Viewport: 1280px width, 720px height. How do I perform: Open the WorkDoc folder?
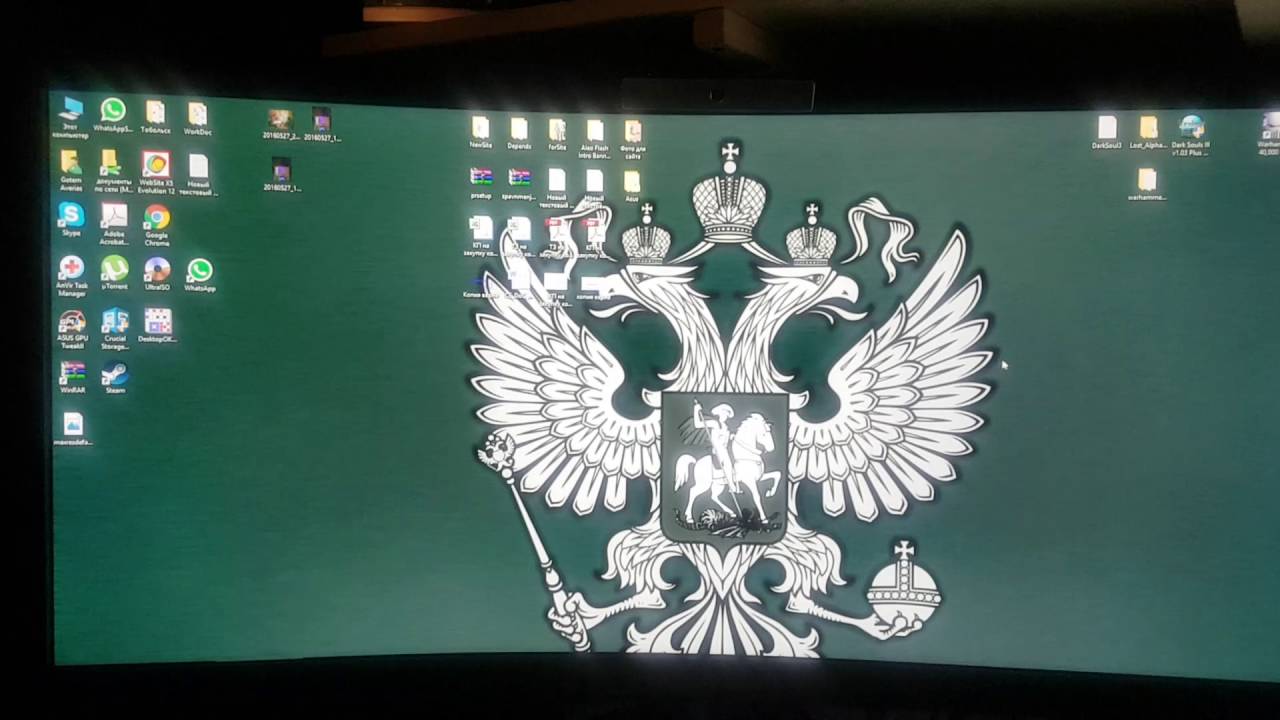(197, 118)
